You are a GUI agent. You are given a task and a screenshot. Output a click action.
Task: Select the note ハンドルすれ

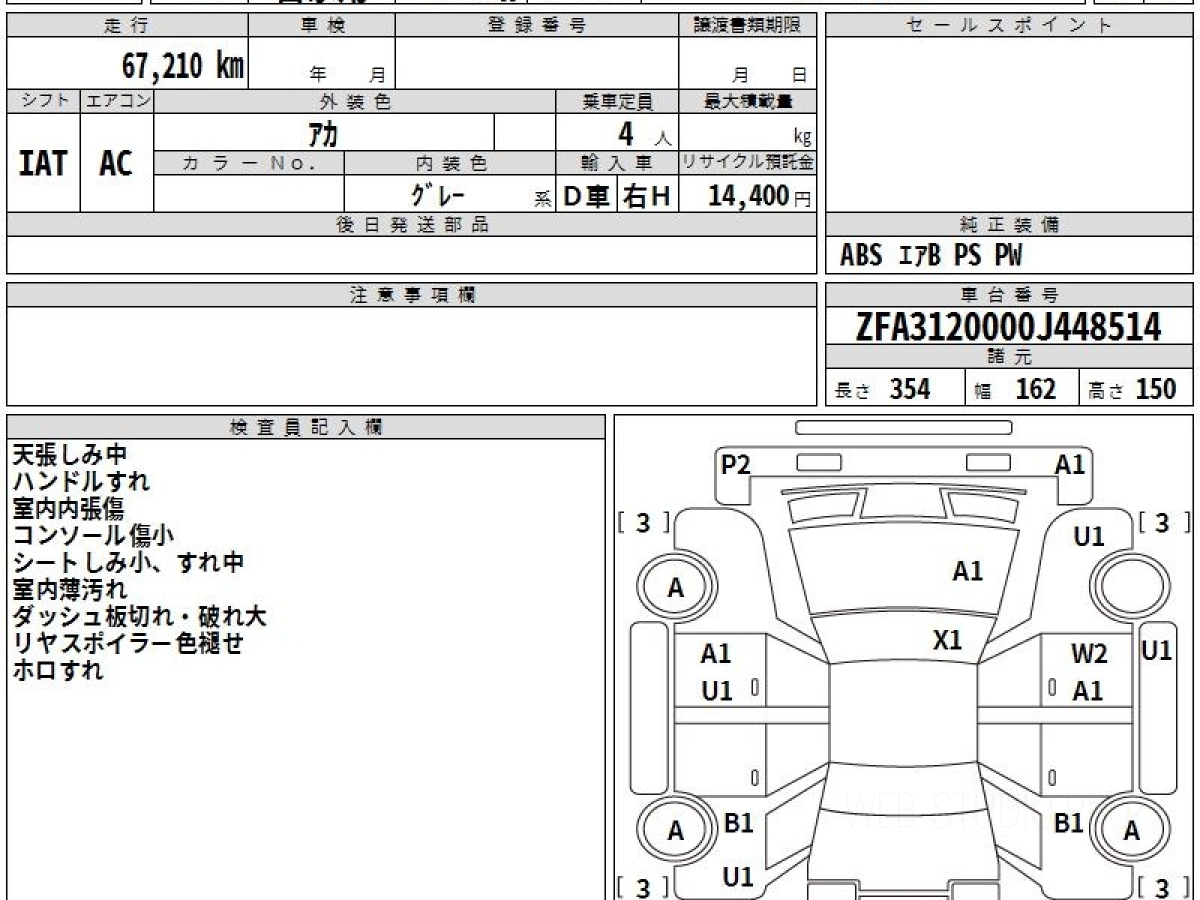[x=82, y=482]
